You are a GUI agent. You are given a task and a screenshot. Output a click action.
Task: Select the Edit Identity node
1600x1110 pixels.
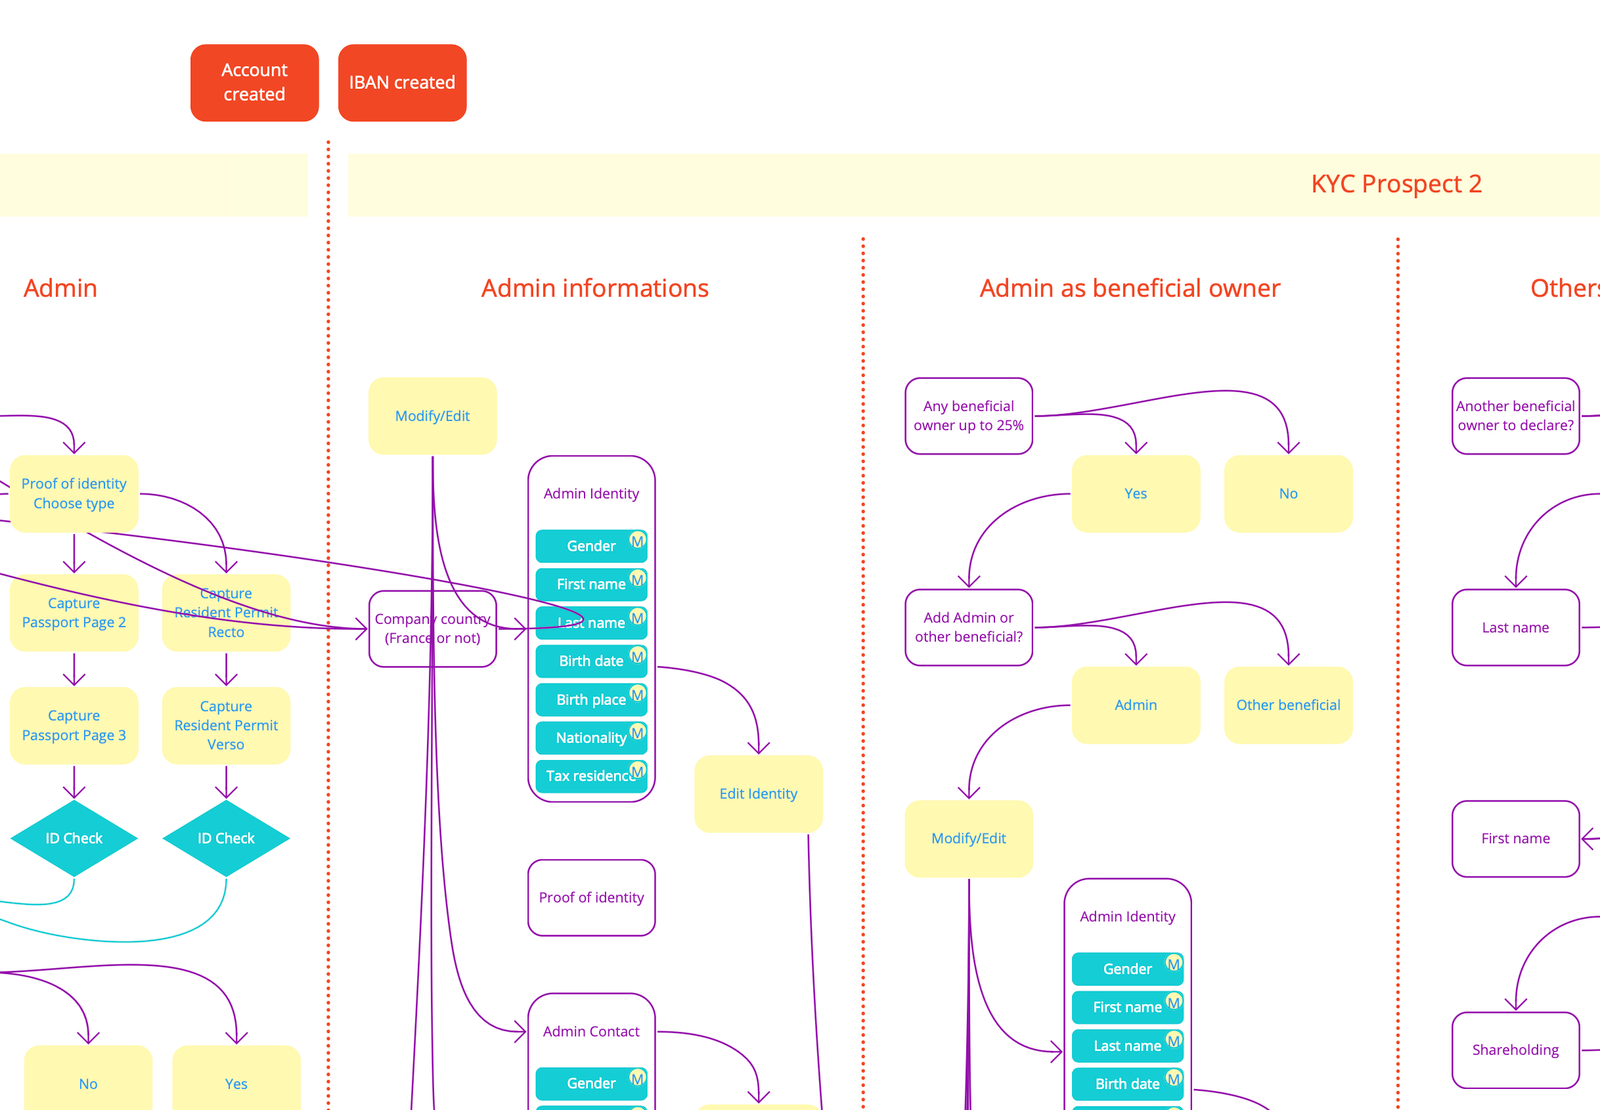coord(758,794)
